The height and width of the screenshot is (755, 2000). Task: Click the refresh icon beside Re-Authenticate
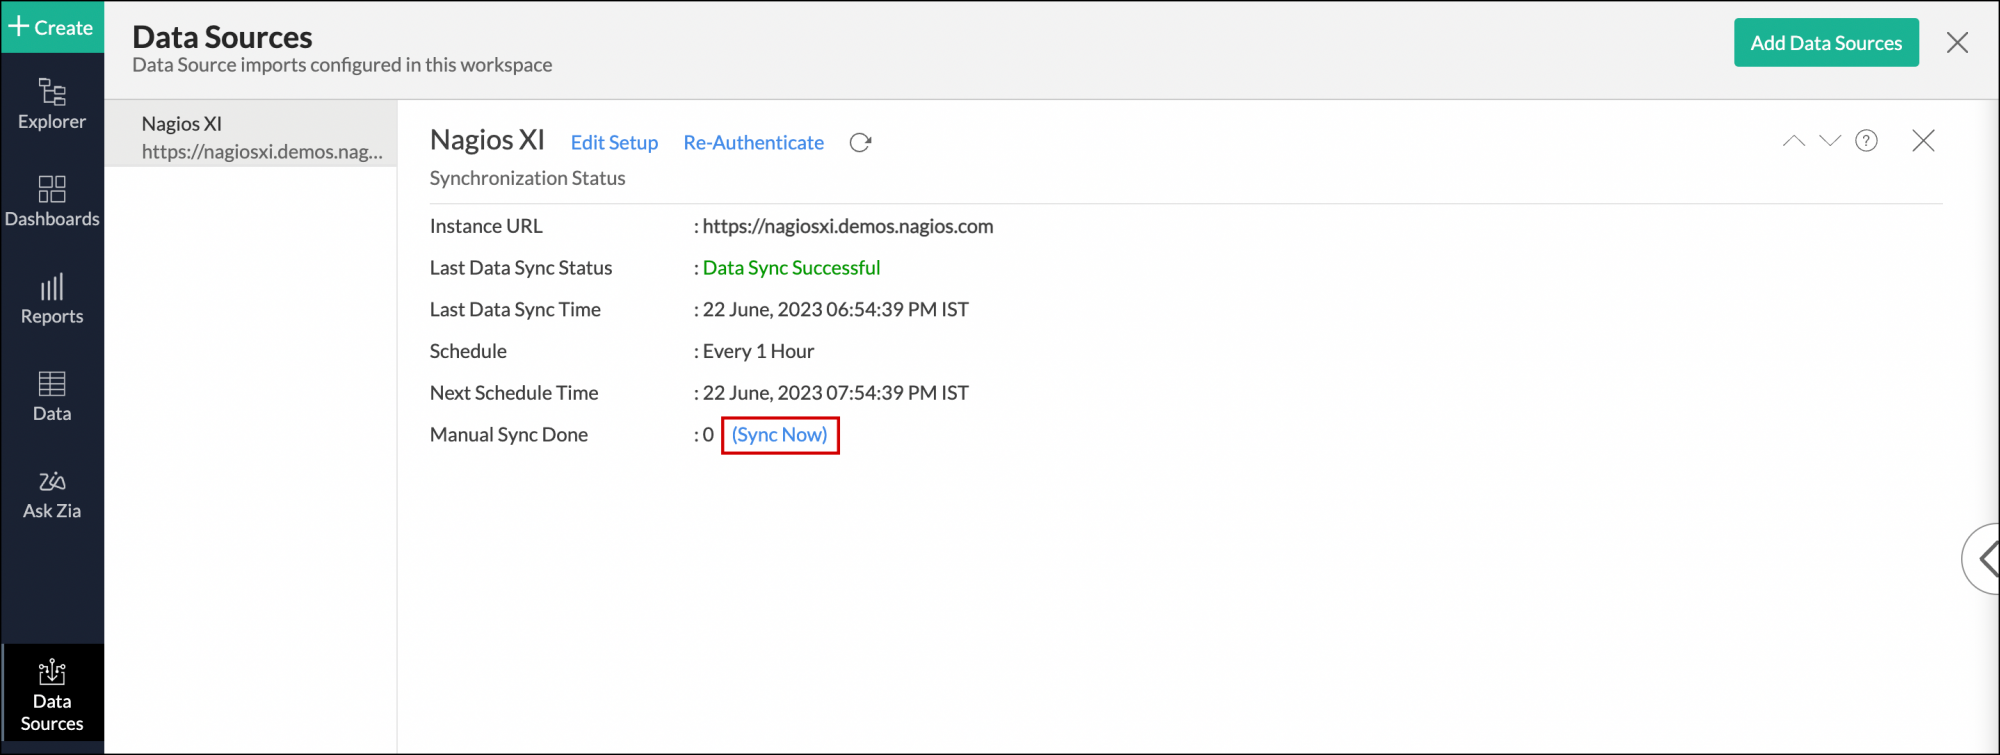pyautogui.click(x=860, y=143)
